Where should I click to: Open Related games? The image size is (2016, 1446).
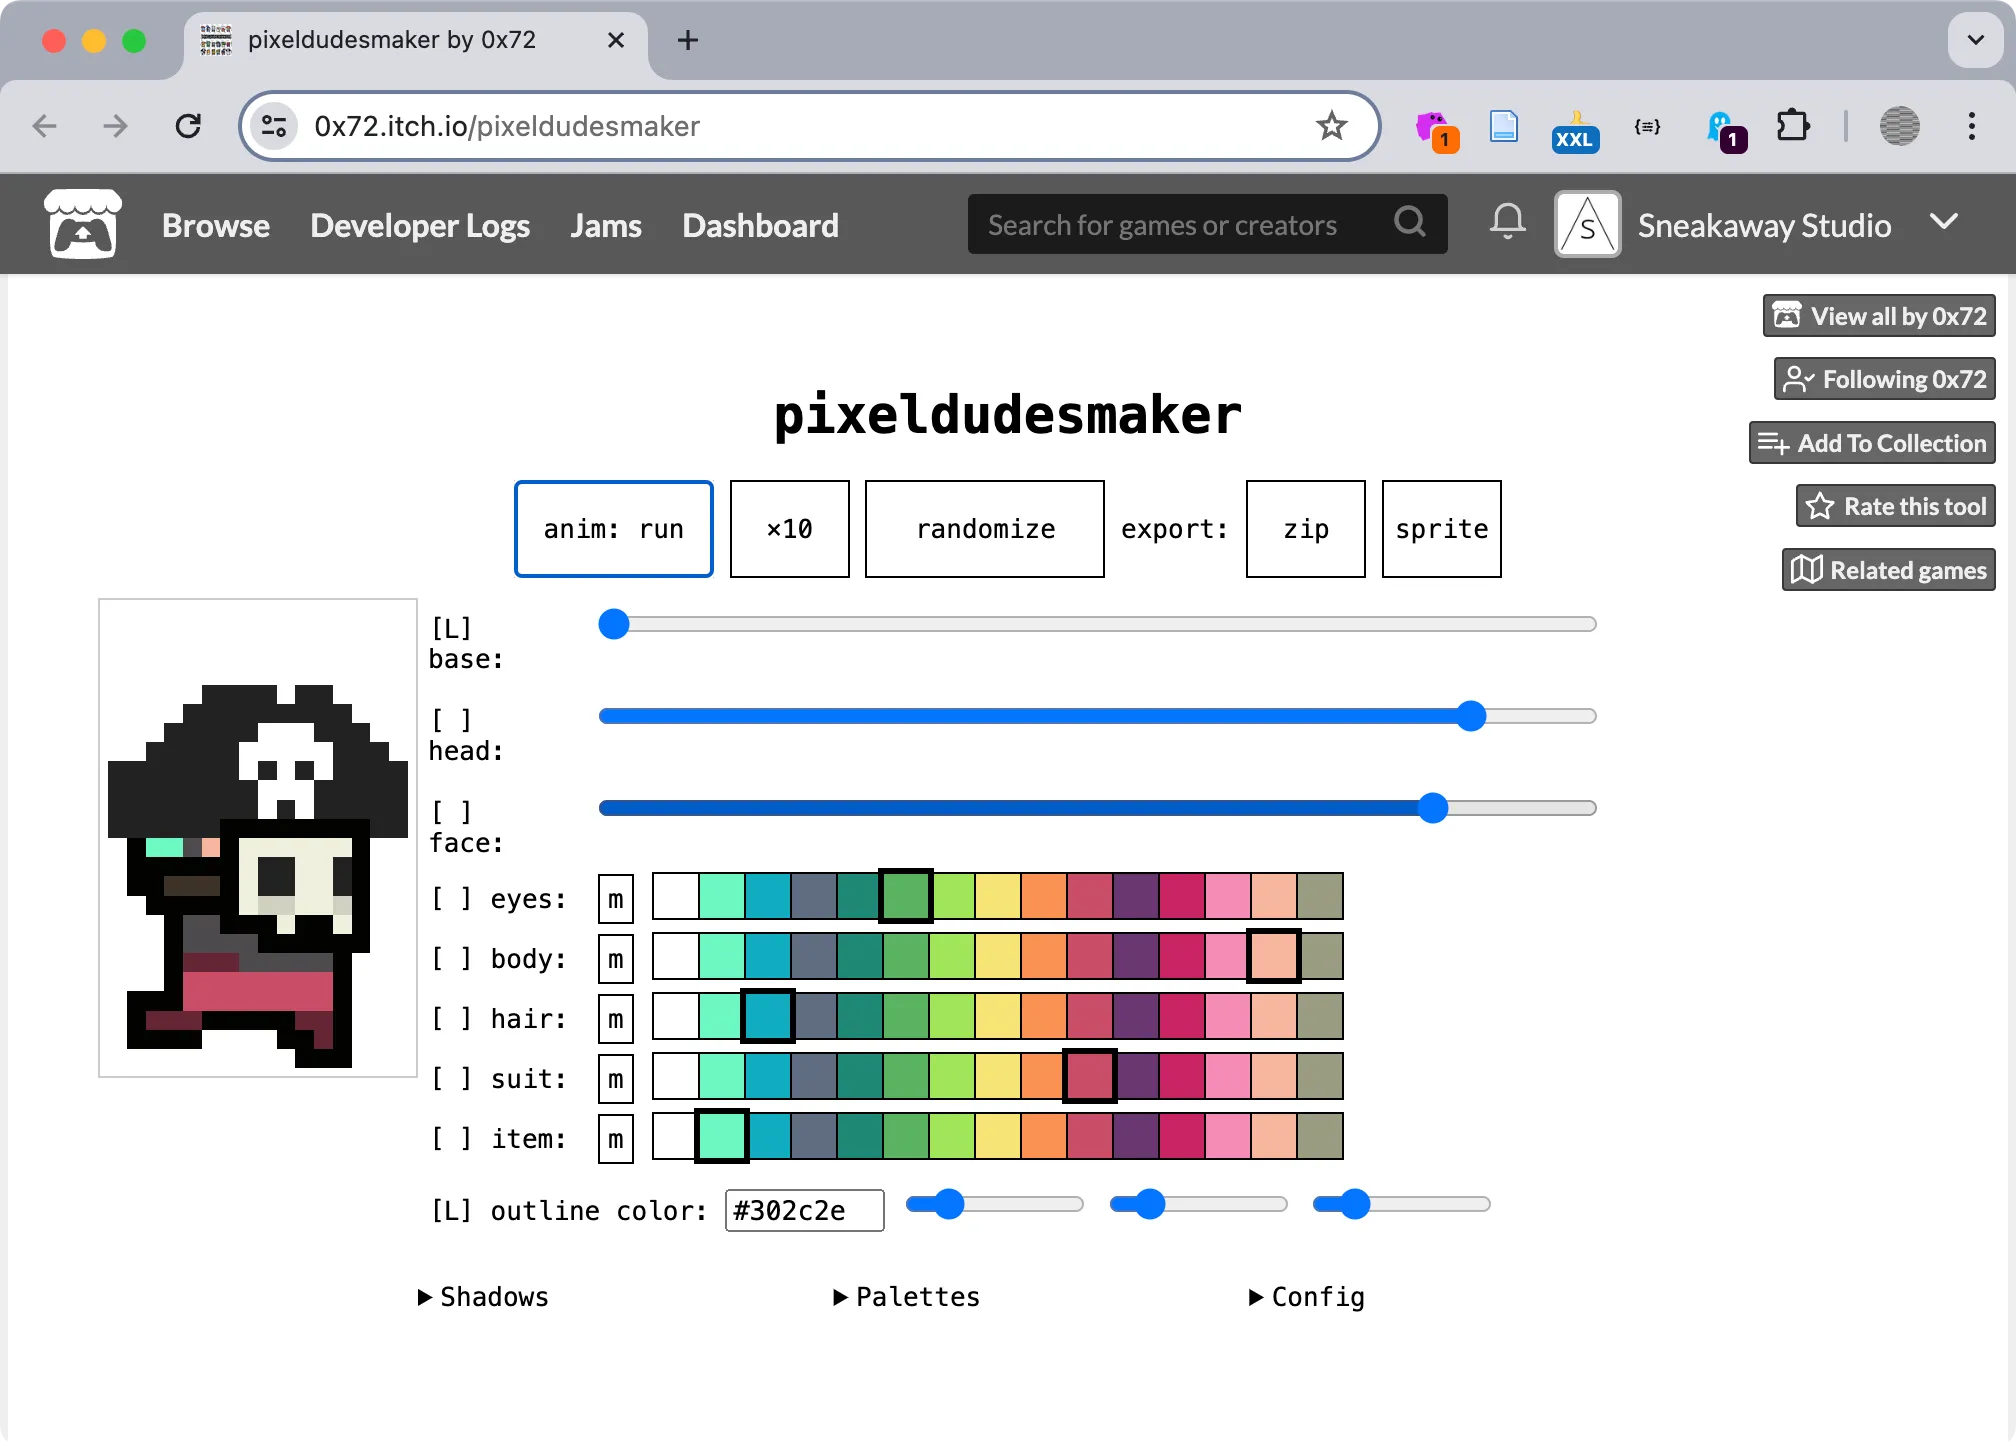pyautogui.click(x=1887, y=569)
